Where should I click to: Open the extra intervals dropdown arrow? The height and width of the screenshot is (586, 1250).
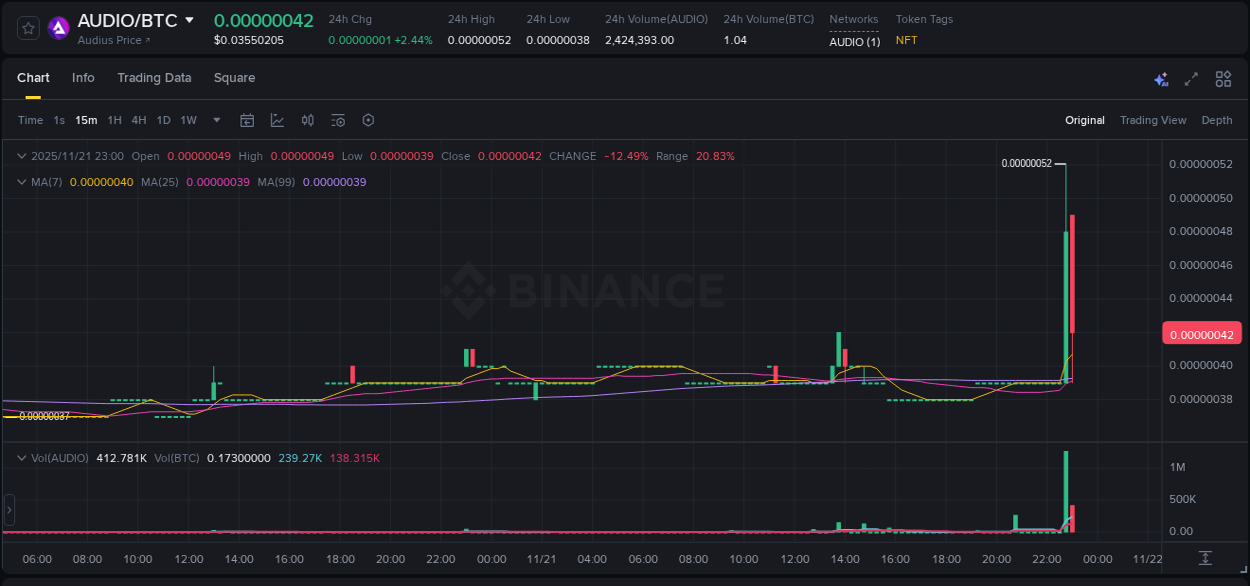point(216,120)
